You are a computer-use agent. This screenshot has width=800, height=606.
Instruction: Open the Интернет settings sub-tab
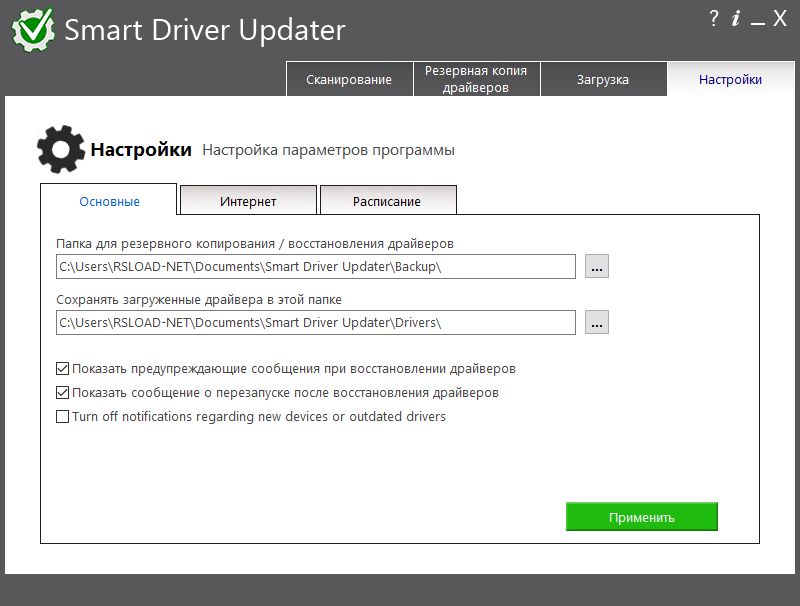coord(248,201)
